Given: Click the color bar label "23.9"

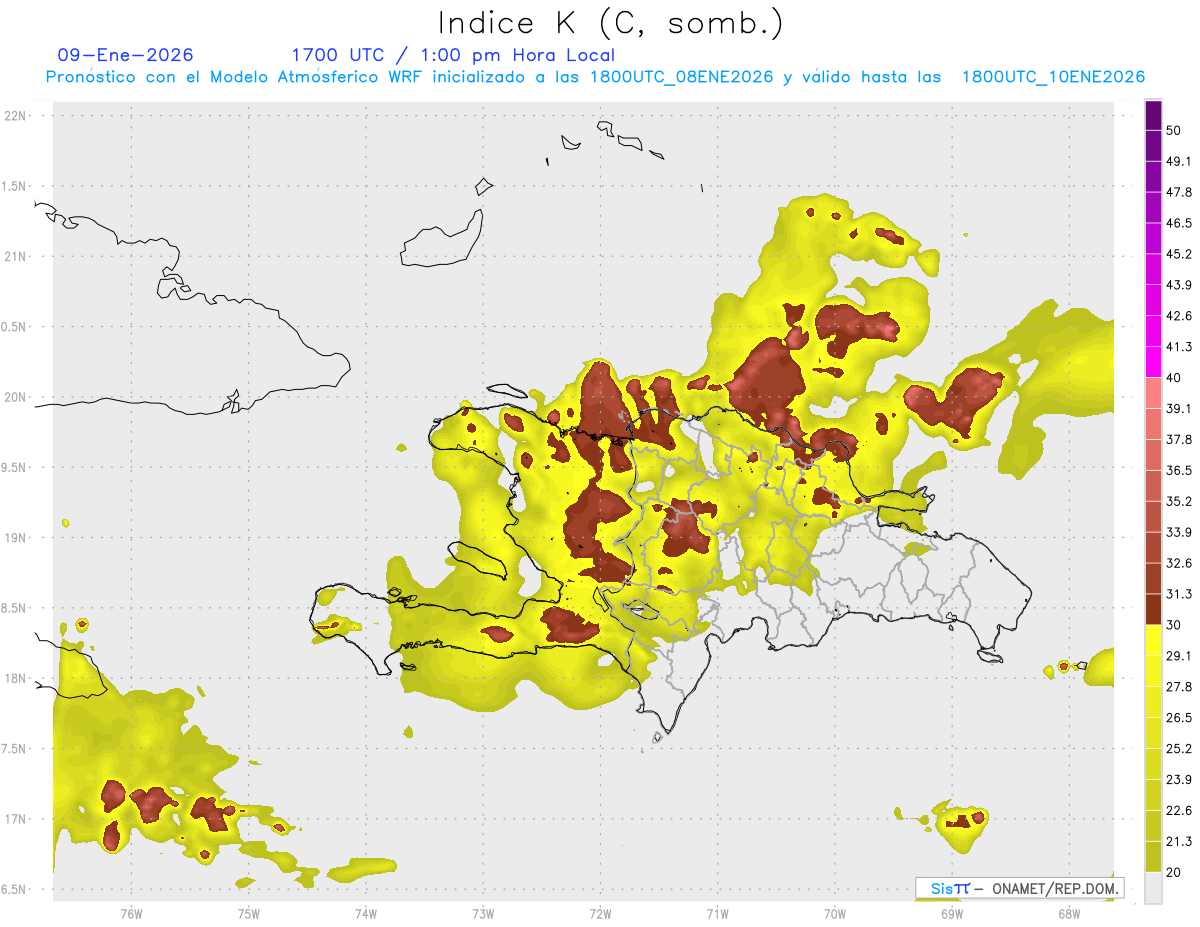Looking at the screenshot, I should (x=1179, y=780).
